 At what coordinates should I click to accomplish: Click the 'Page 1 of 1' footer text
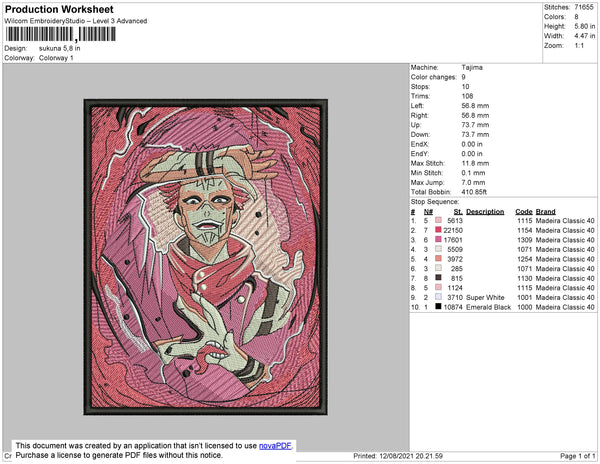[x=578, y=456]
